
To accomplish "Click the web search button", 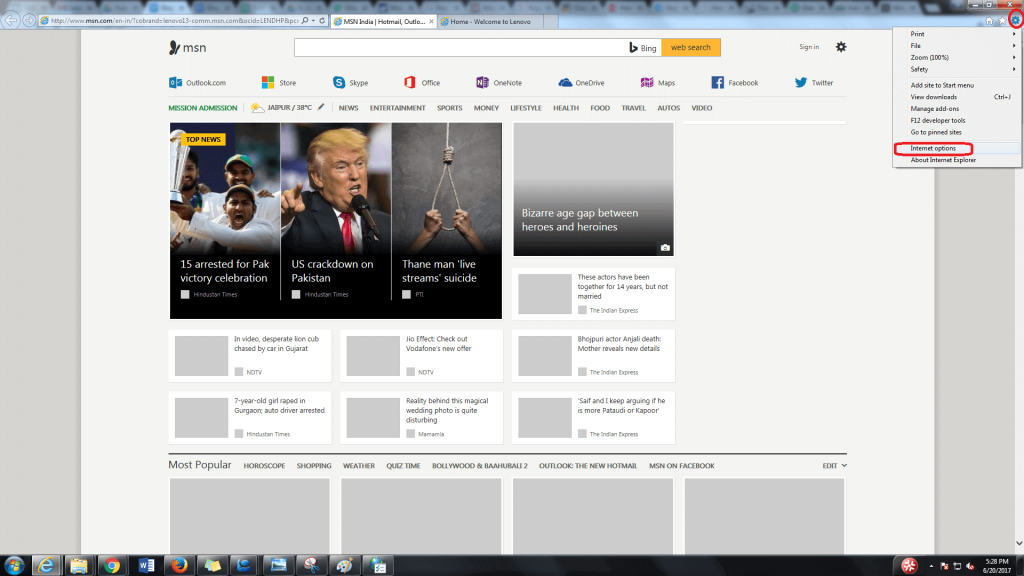I will point(691,47).
